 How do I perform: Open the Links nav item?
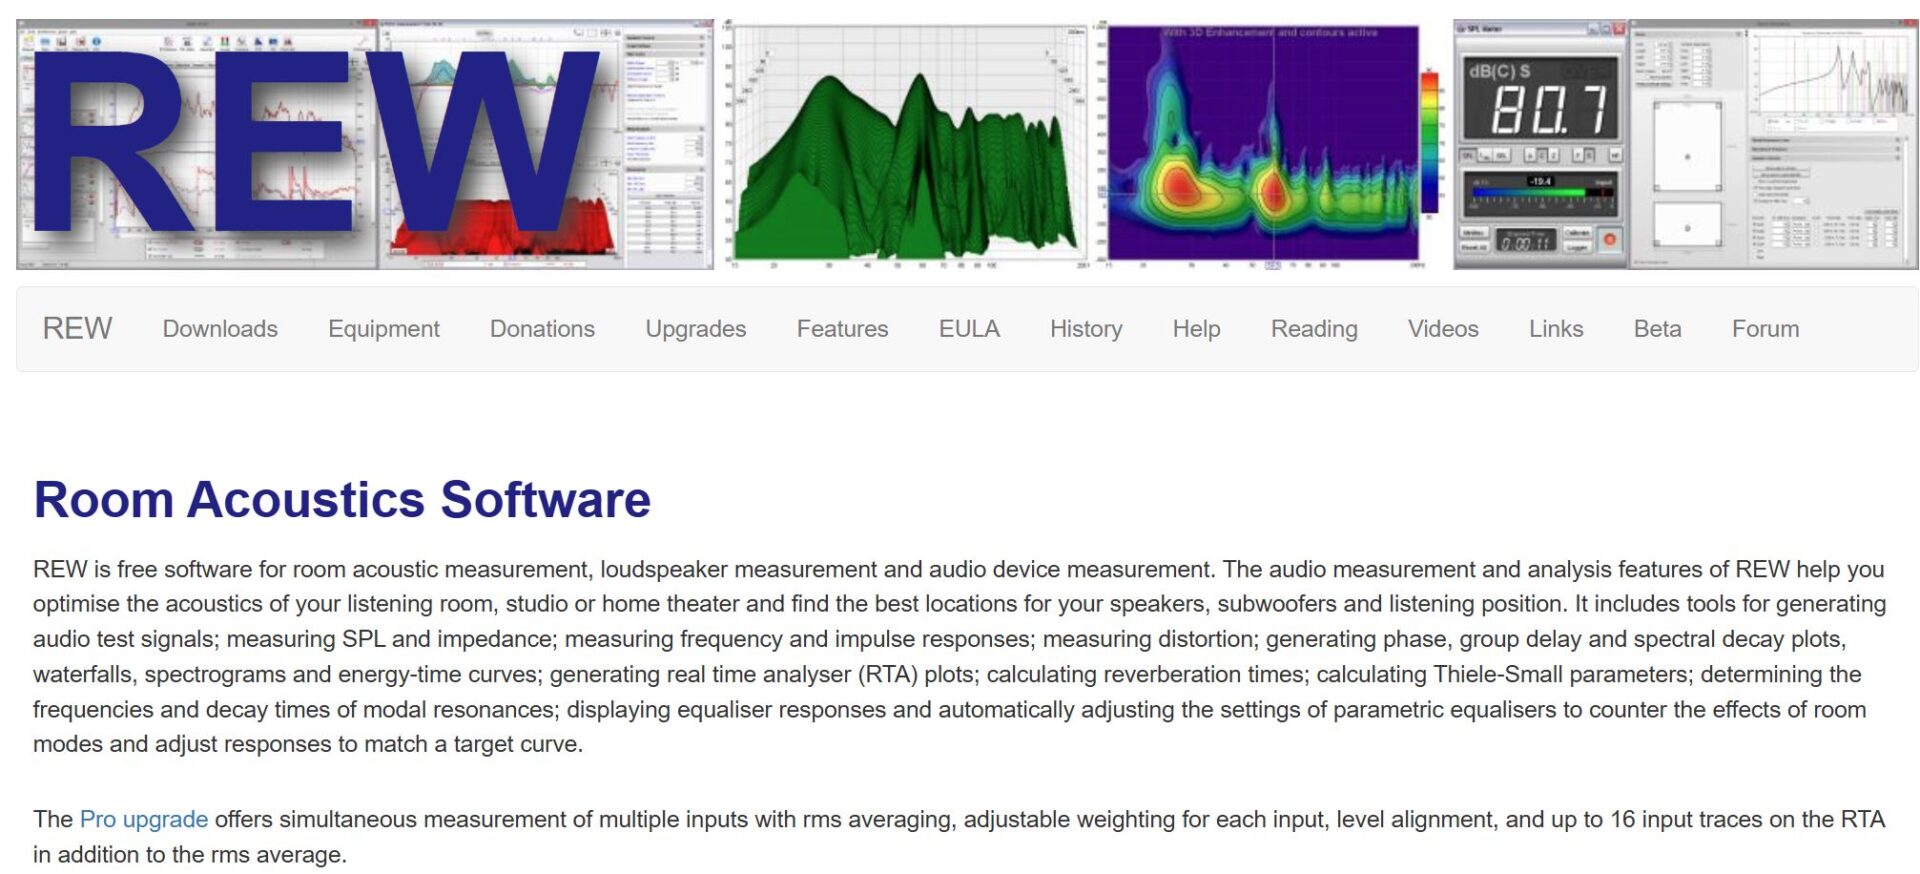click(1555, 329)
